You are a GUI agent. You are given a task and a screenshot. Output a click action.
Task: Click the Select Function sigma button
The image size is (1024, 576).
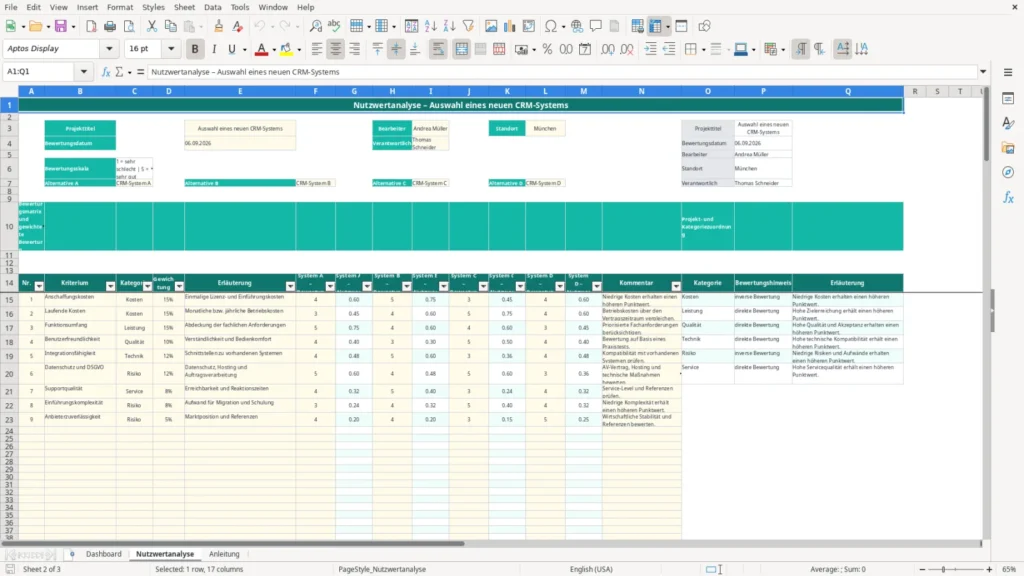coord(120,72)
